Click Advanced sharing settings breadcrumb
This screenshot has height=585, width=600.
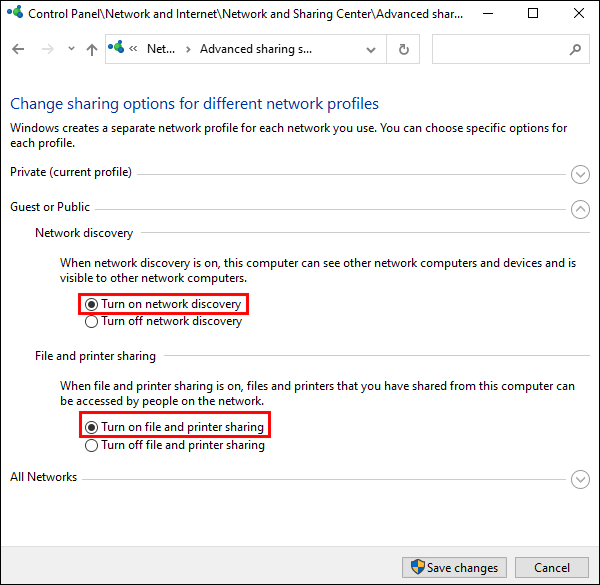point(256,49)
